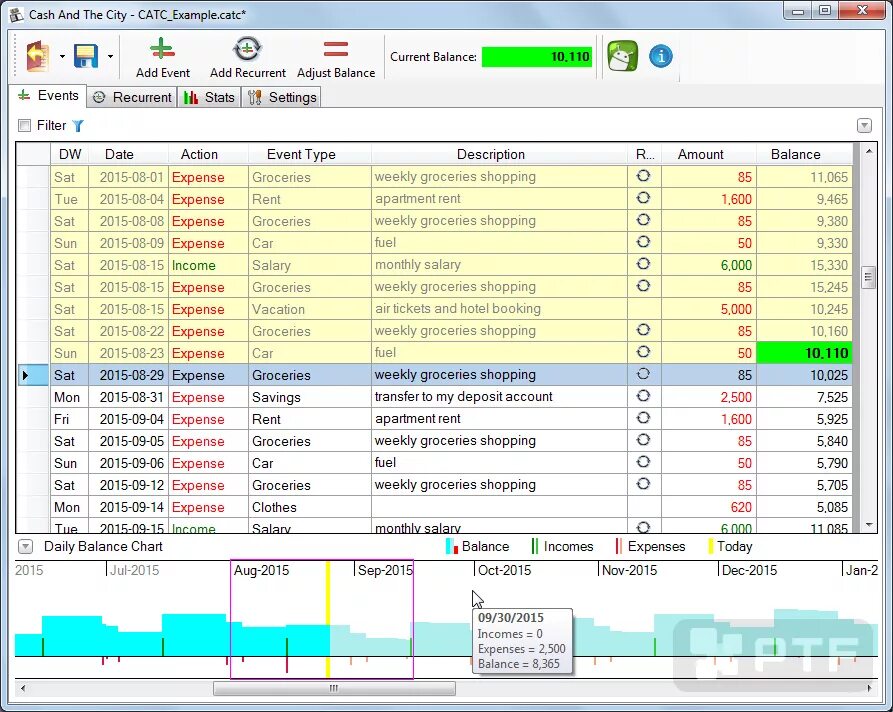Click recurrent icon in 2015-09-04 Rent row
The height and width of the screenshot is (712, 893).
tap(644, 418)
